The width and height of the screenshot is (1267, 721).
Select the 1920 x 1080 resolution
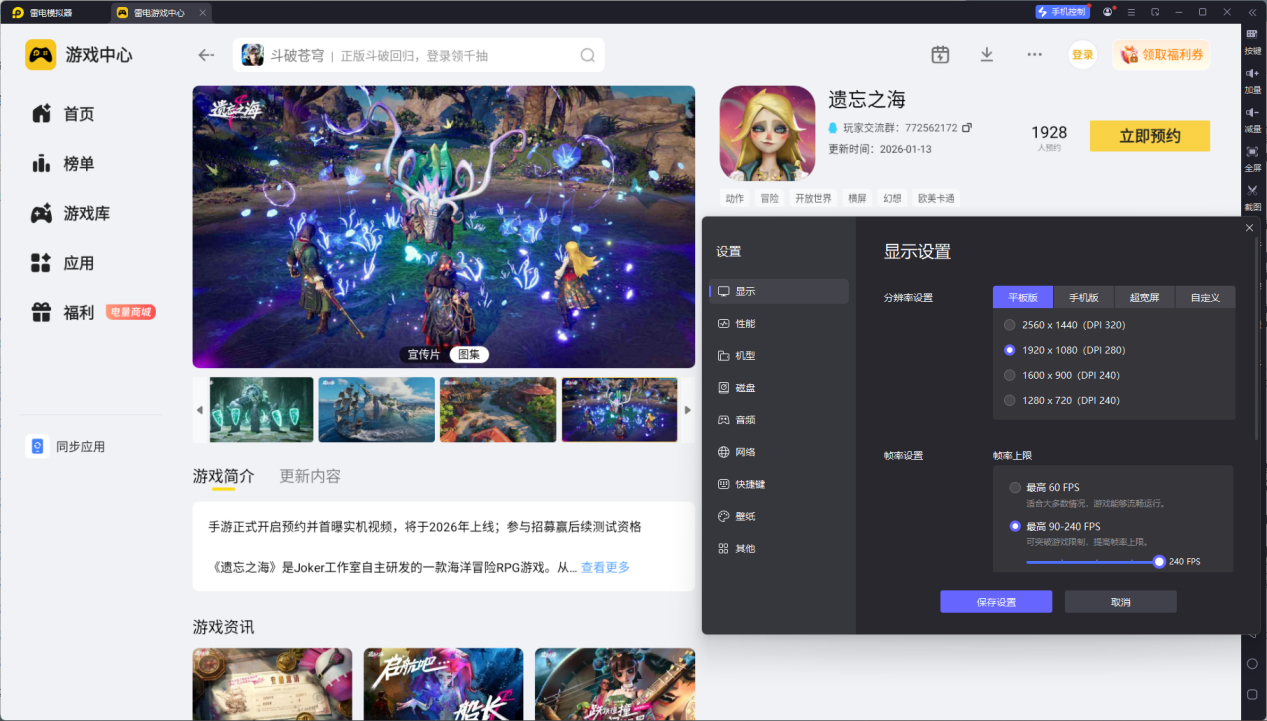click(x=1064, y=350)
